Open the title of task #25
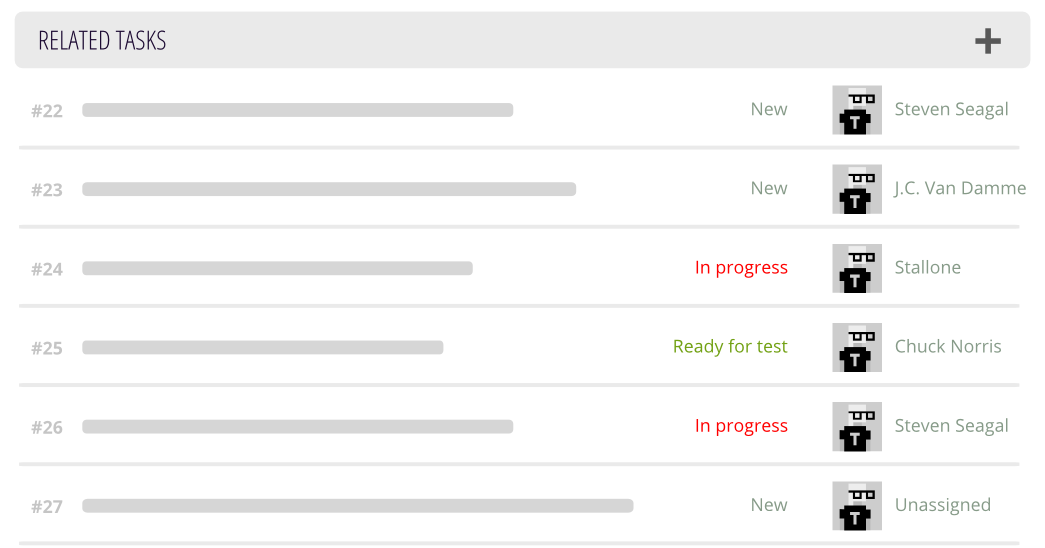This screenshot has width=1045, height=548. coord(262,348)
